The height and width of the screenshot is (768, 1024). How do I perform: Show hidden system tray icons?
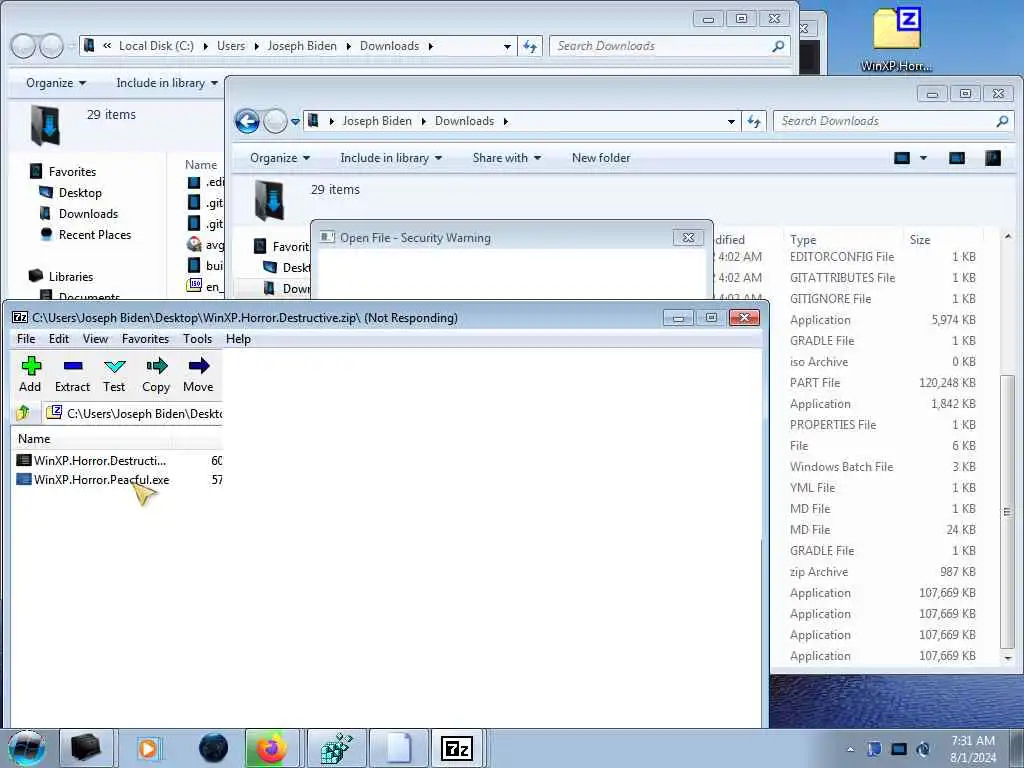pyautogui.click(x=850, y=749)
